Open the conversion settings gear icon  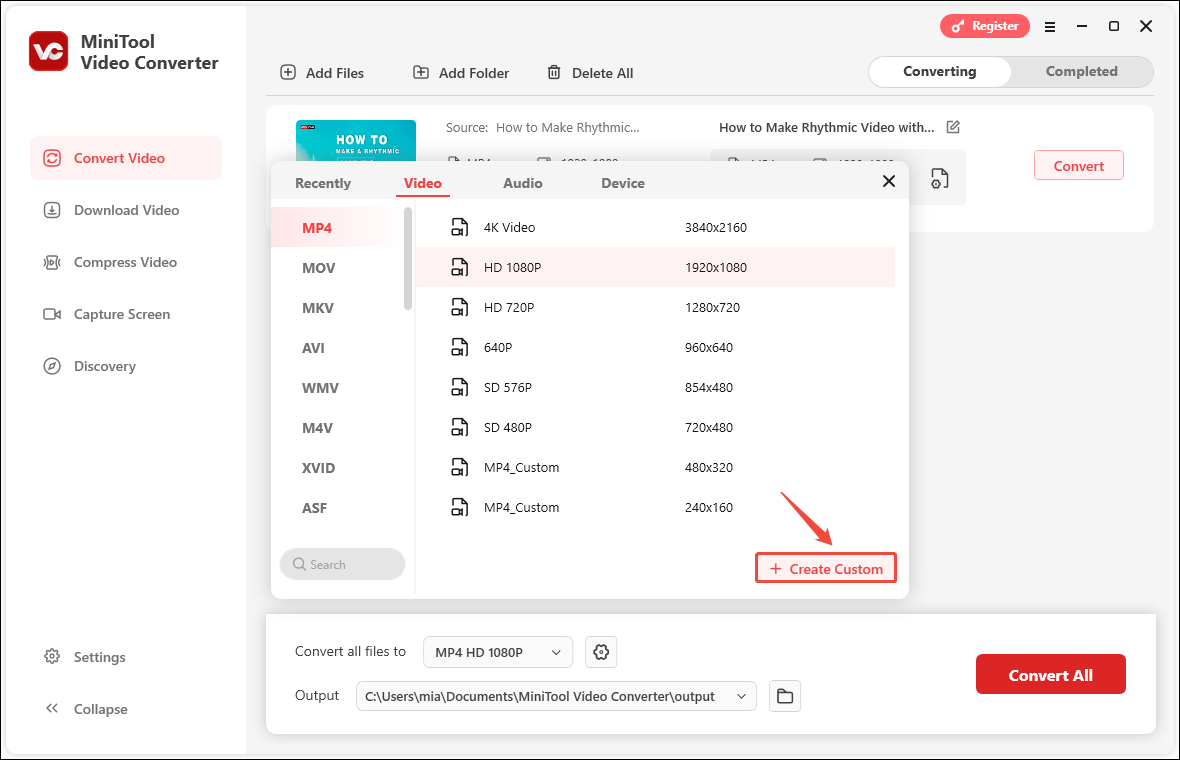click(x=601, y=652)
